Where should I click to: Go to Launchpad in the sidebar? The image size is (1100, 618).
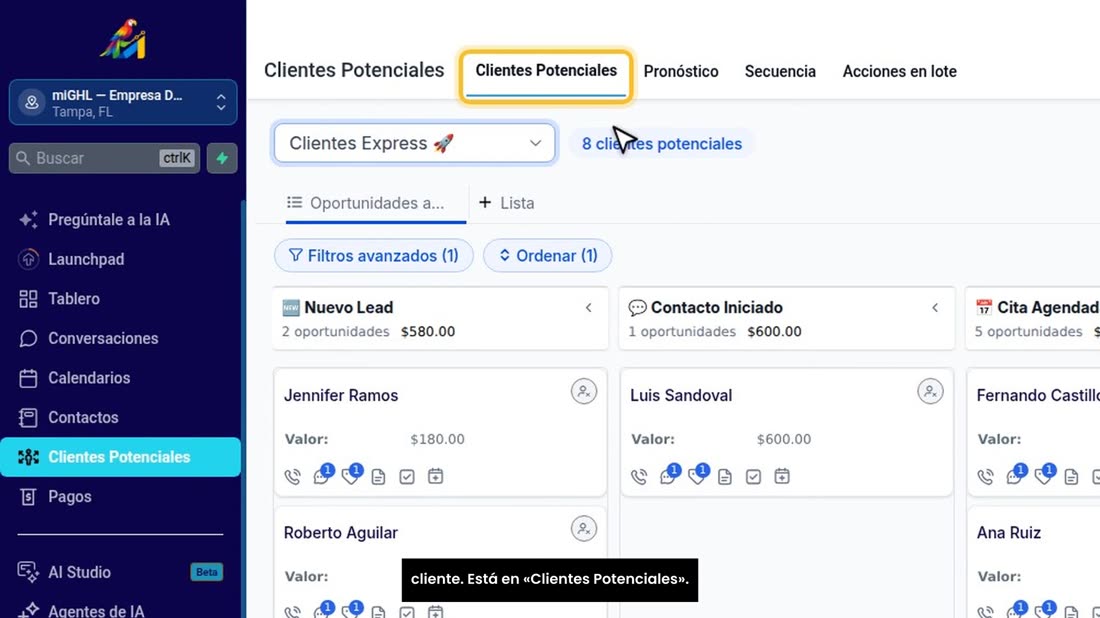point(86,259)
